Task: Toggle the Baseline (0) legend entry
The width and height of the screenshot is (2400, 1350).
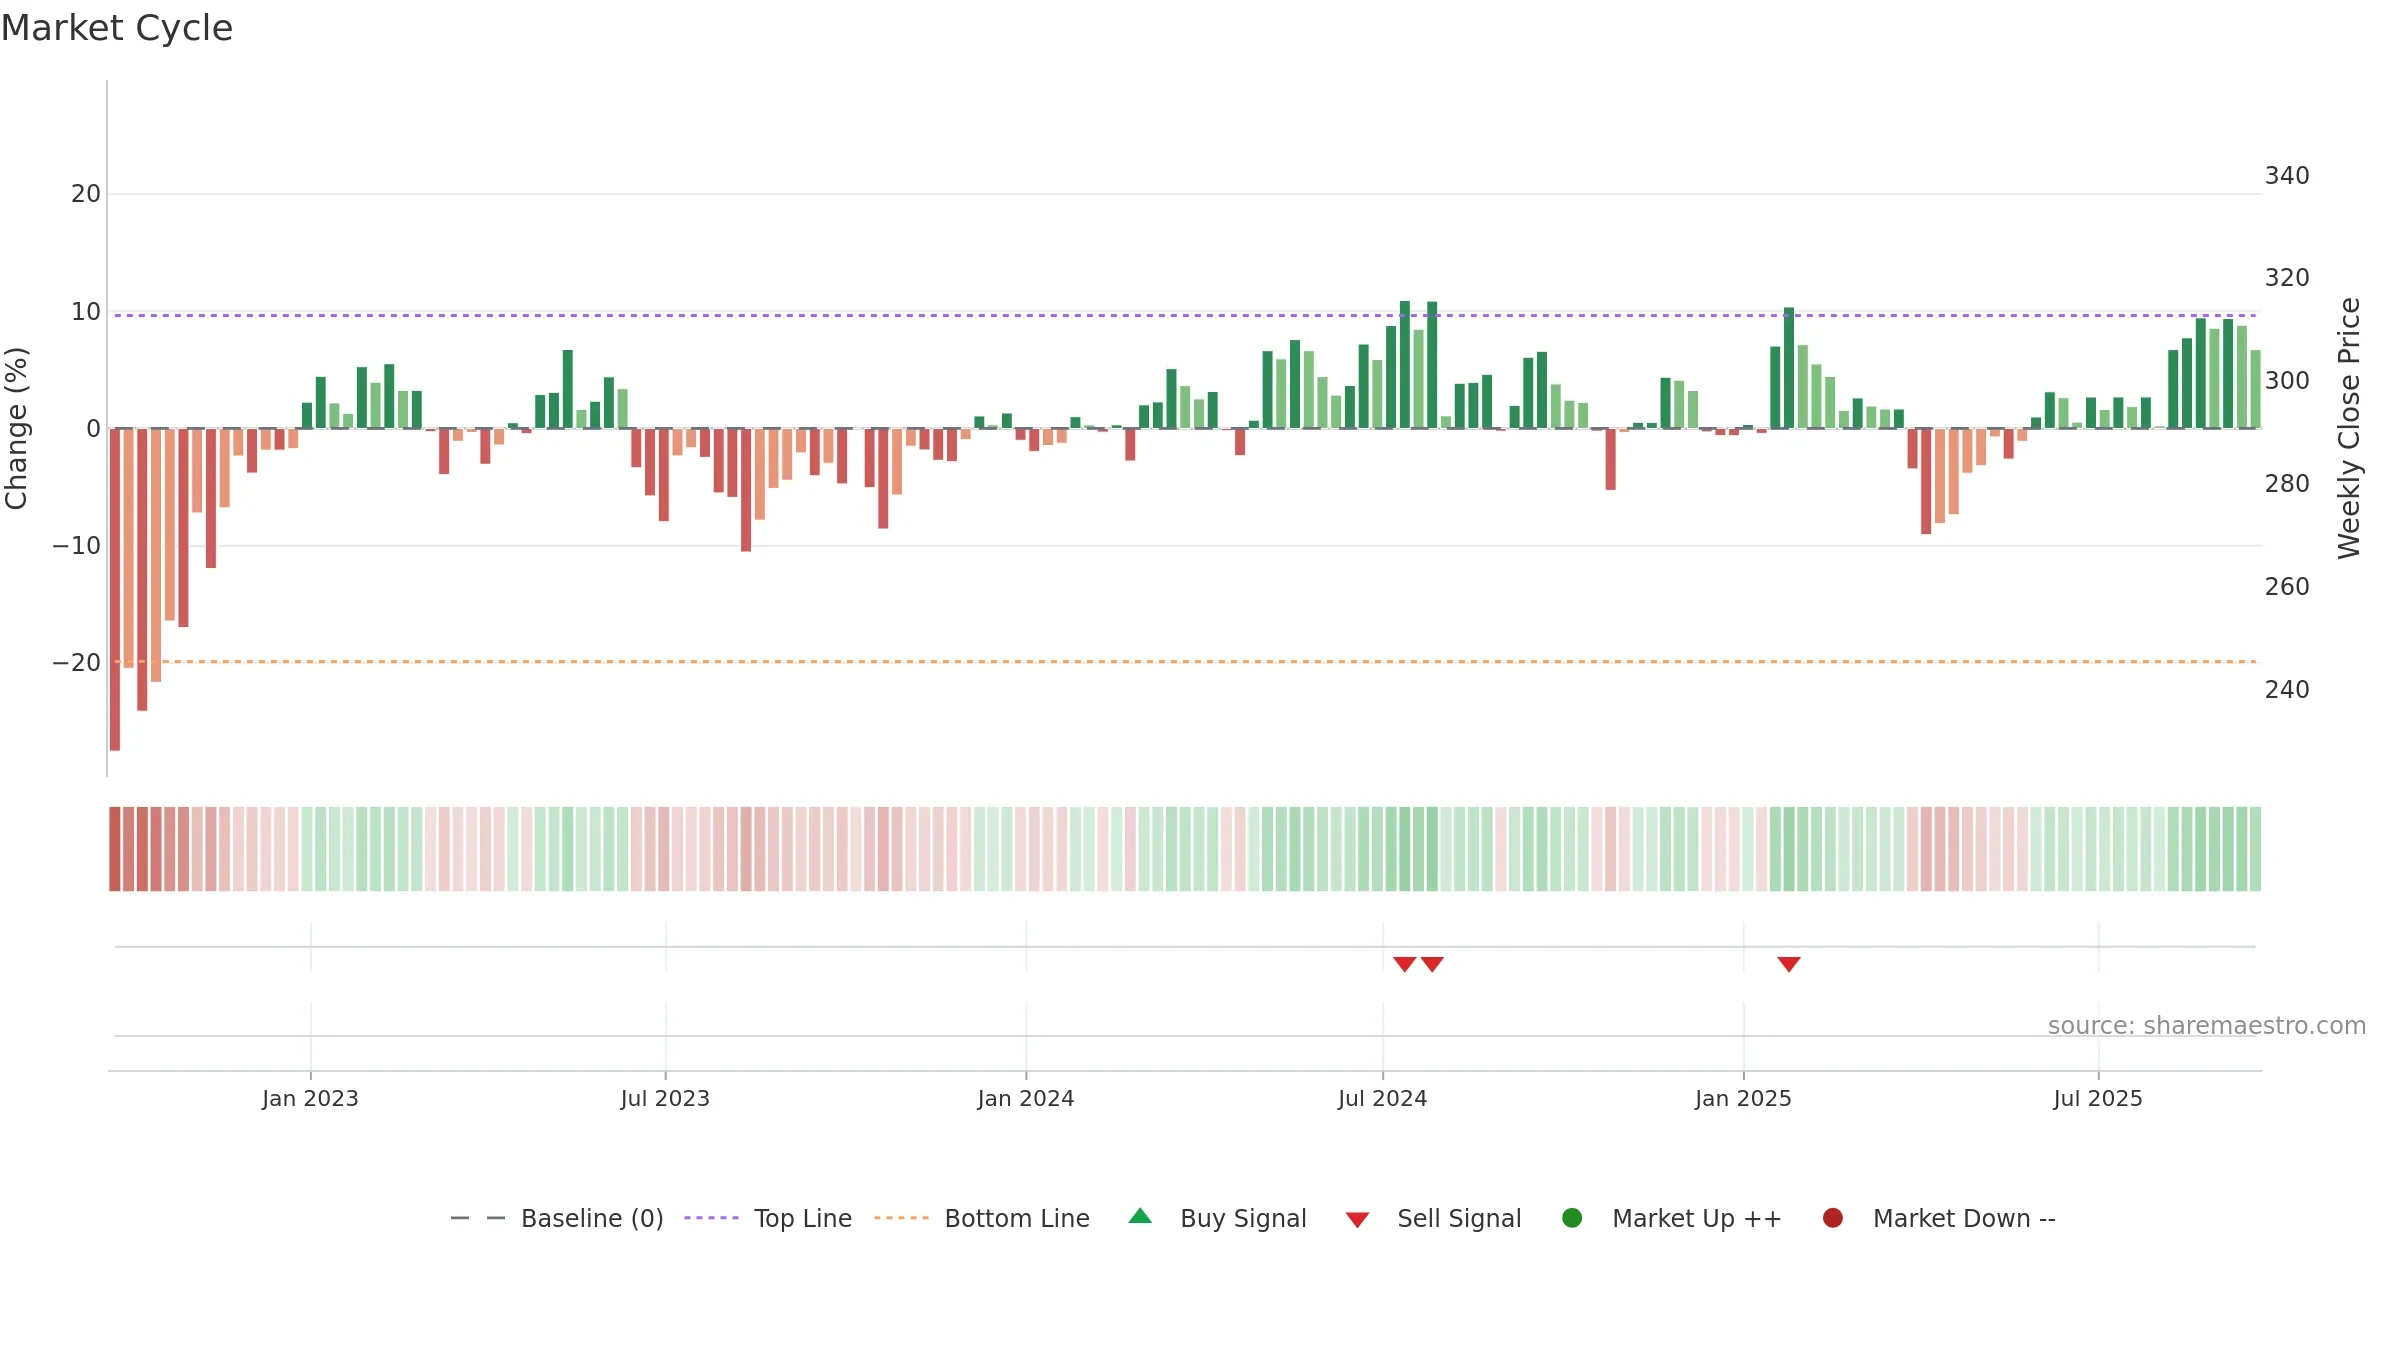Action: tap(557, 1218)
